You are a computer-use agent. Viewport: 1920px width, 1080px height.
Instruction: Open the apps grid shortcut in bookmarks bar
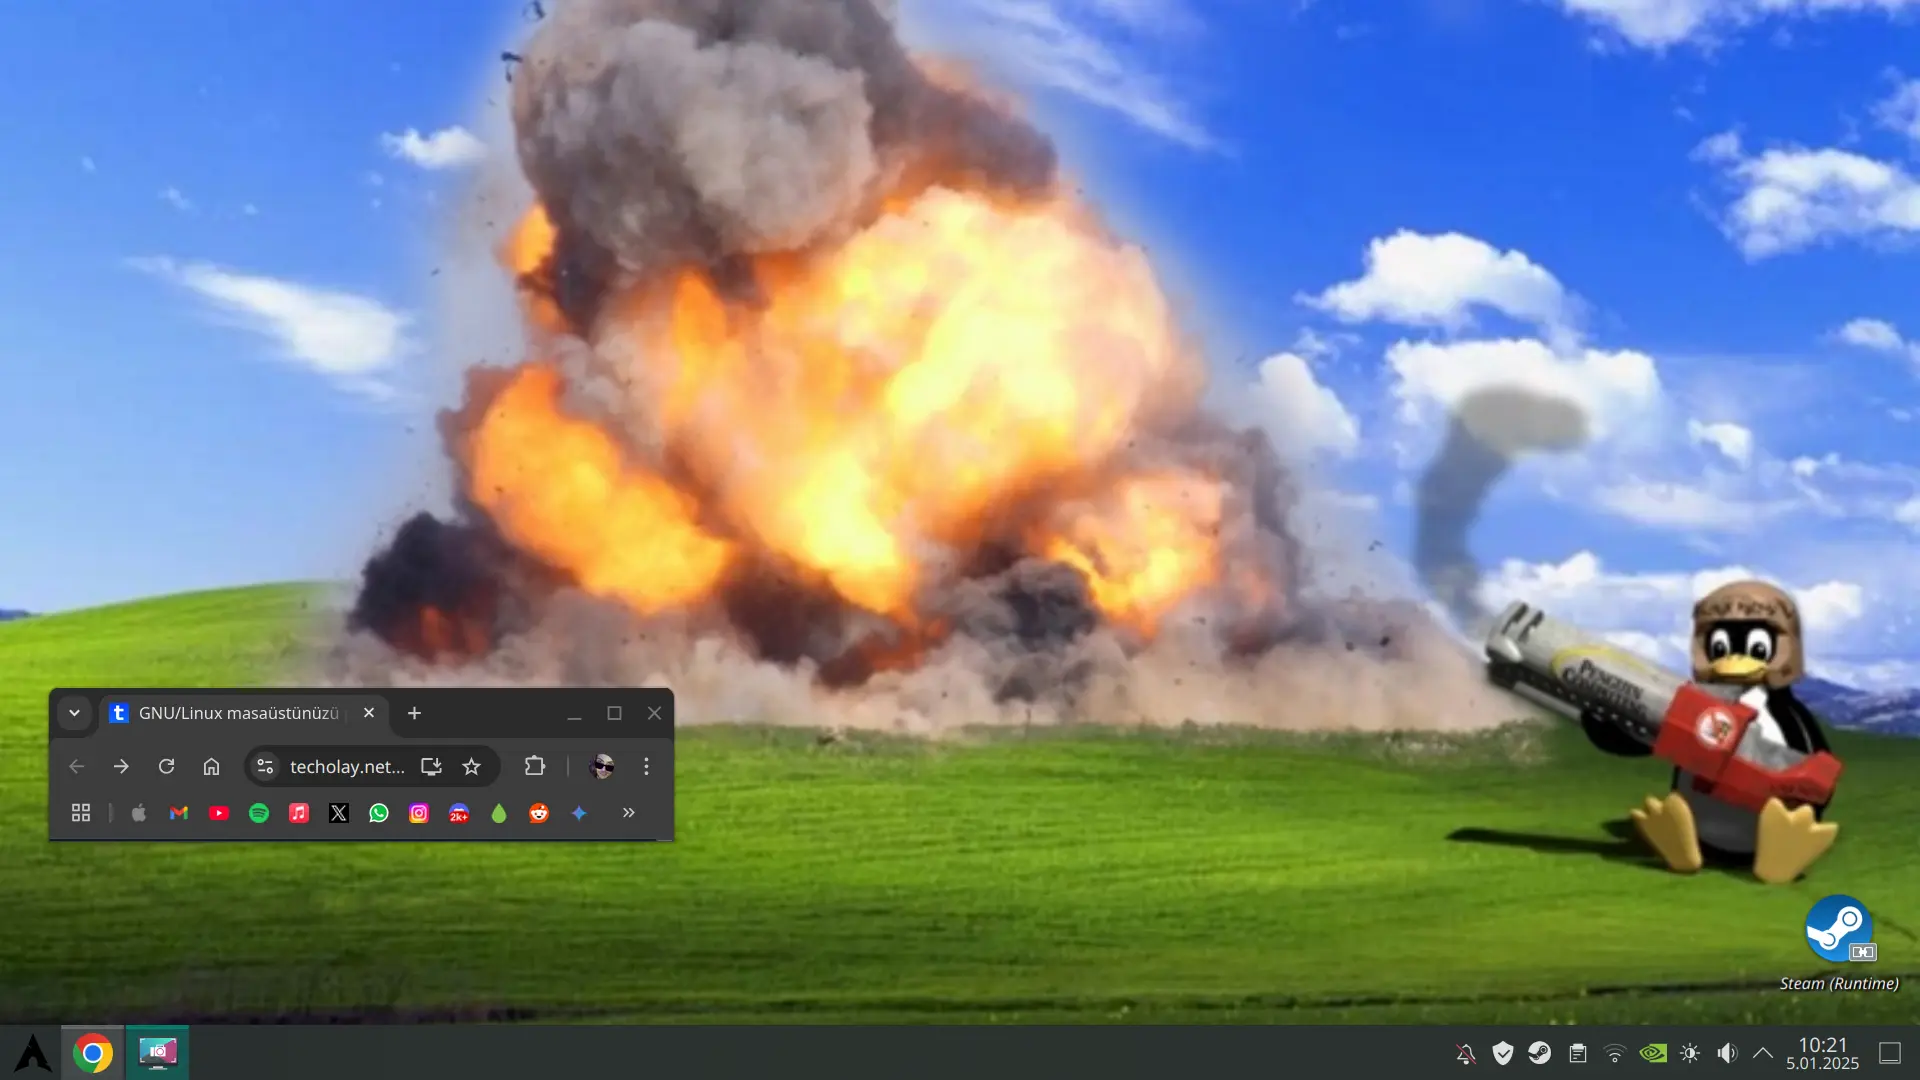(81, 813)
